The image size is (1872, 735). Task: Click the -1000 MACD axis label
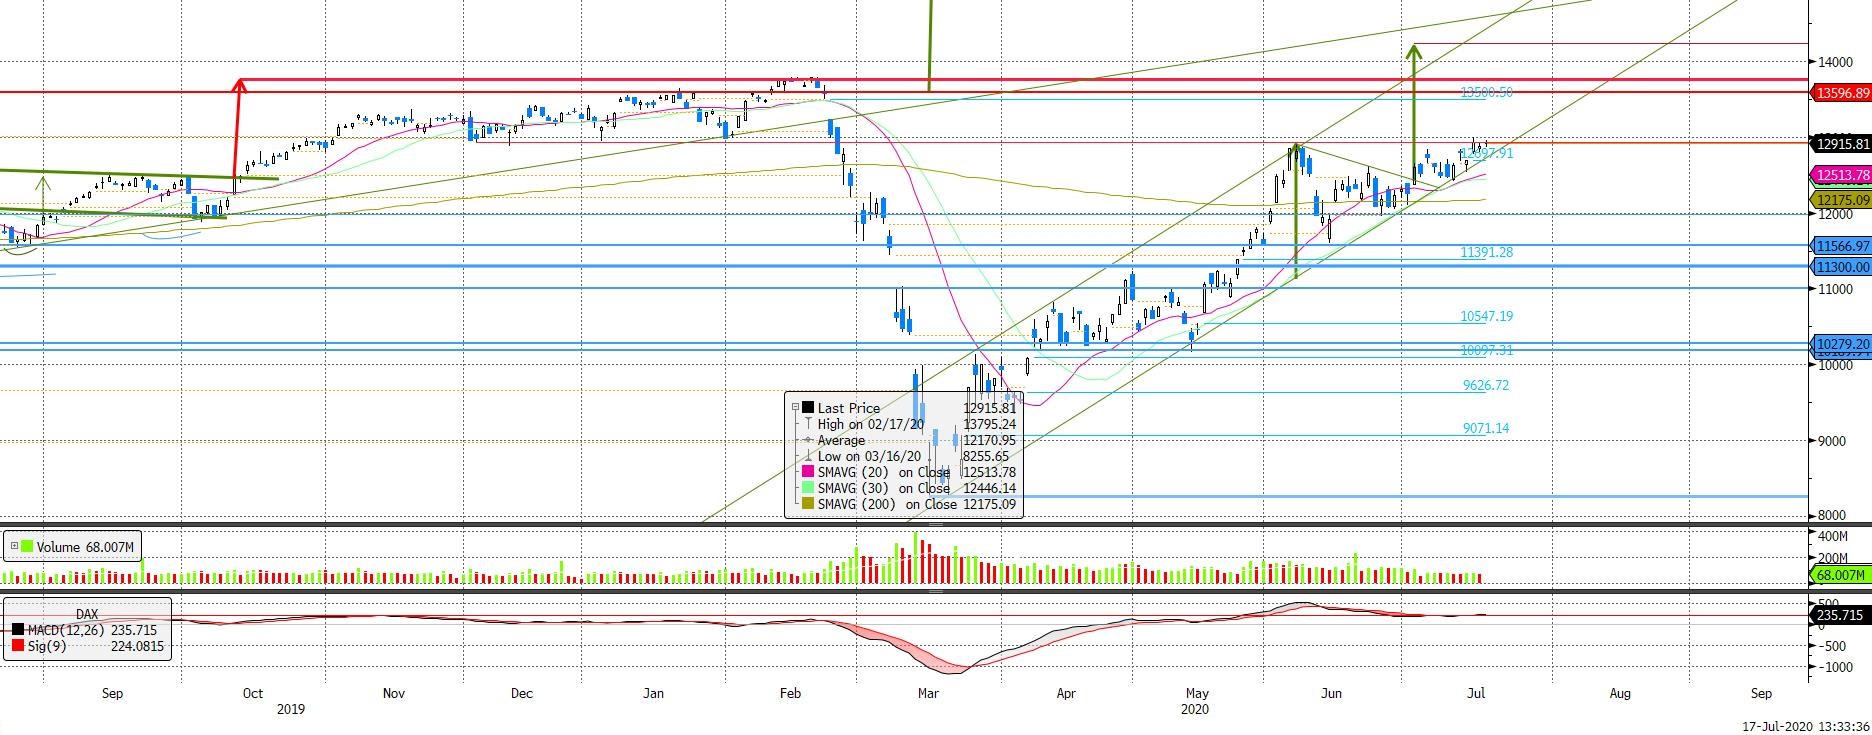(1835, 668)
